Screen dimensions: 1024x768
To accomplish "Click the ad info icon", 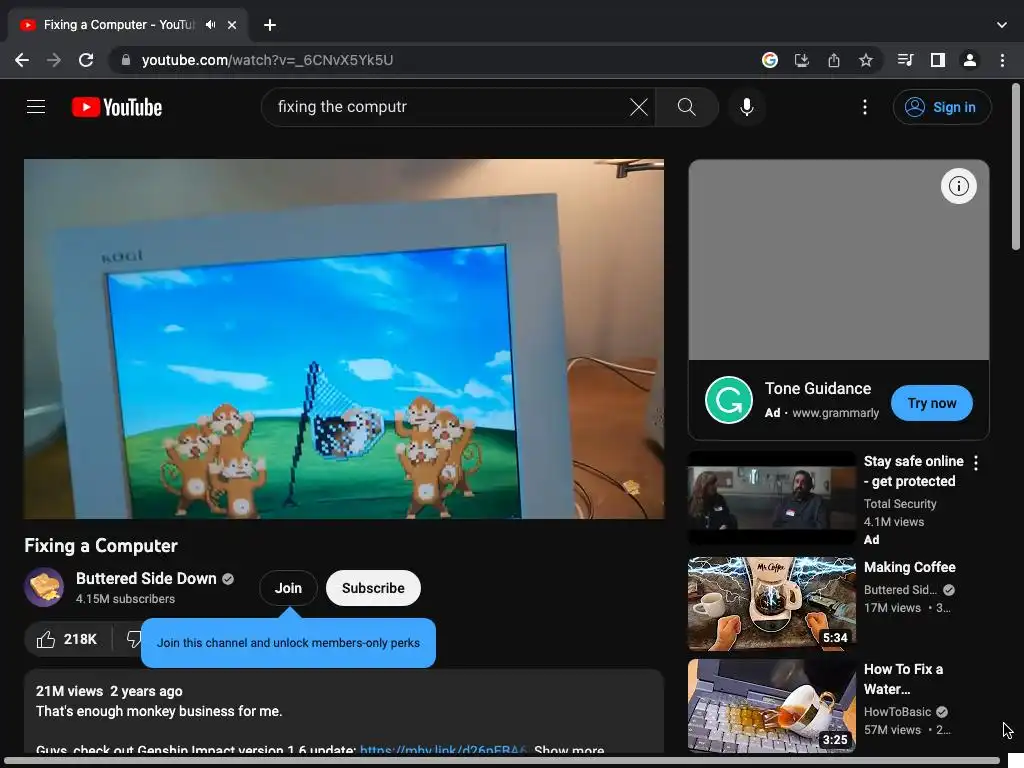I will [958, 186].
